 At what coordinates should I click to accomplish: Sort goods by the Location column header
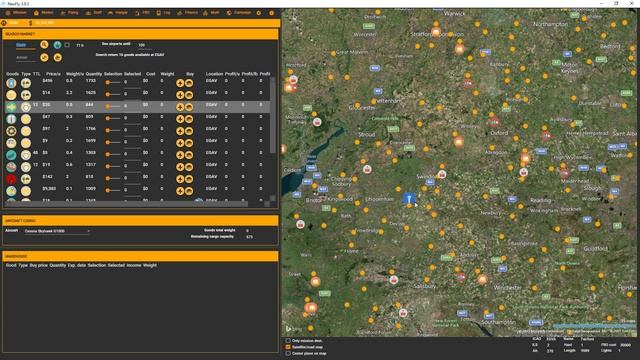[x=214, y=74]
